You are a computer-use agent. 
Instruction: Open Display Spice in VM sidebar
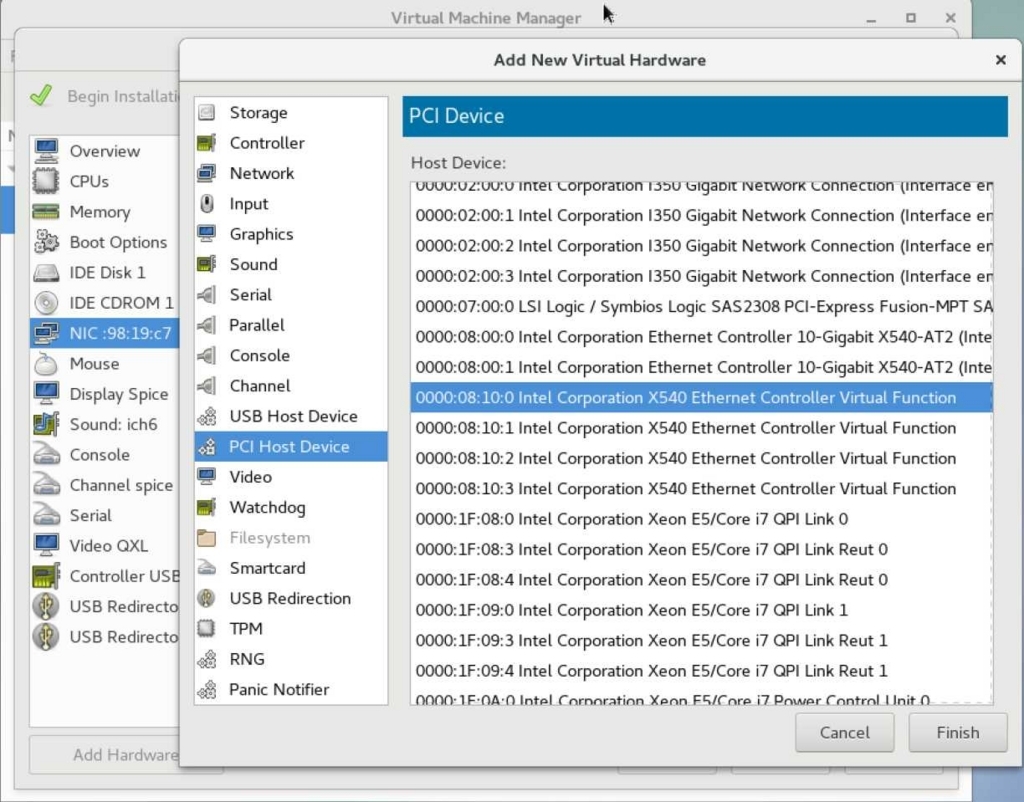tap(104, 394)
